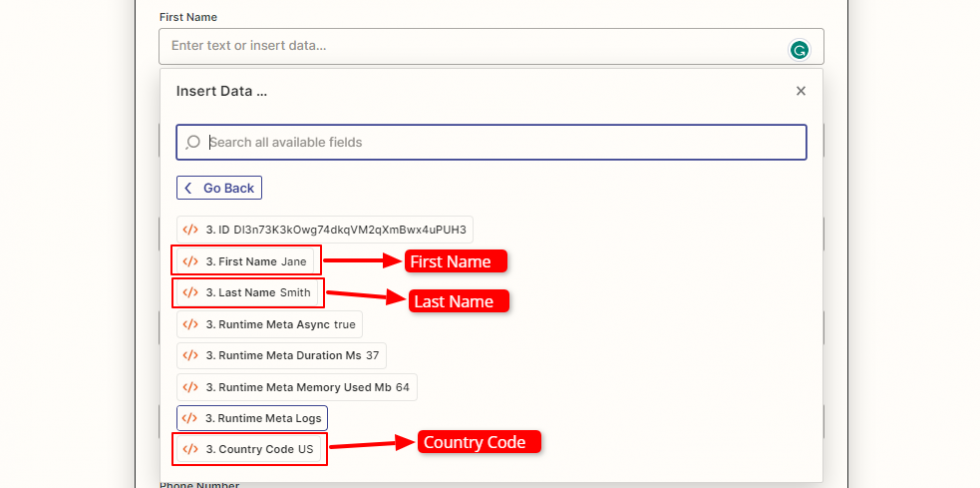Image resolution: width=980 pixels, height=488 pixels.
Task: Click code icon beside 3. ID
Action: [190, 229]
